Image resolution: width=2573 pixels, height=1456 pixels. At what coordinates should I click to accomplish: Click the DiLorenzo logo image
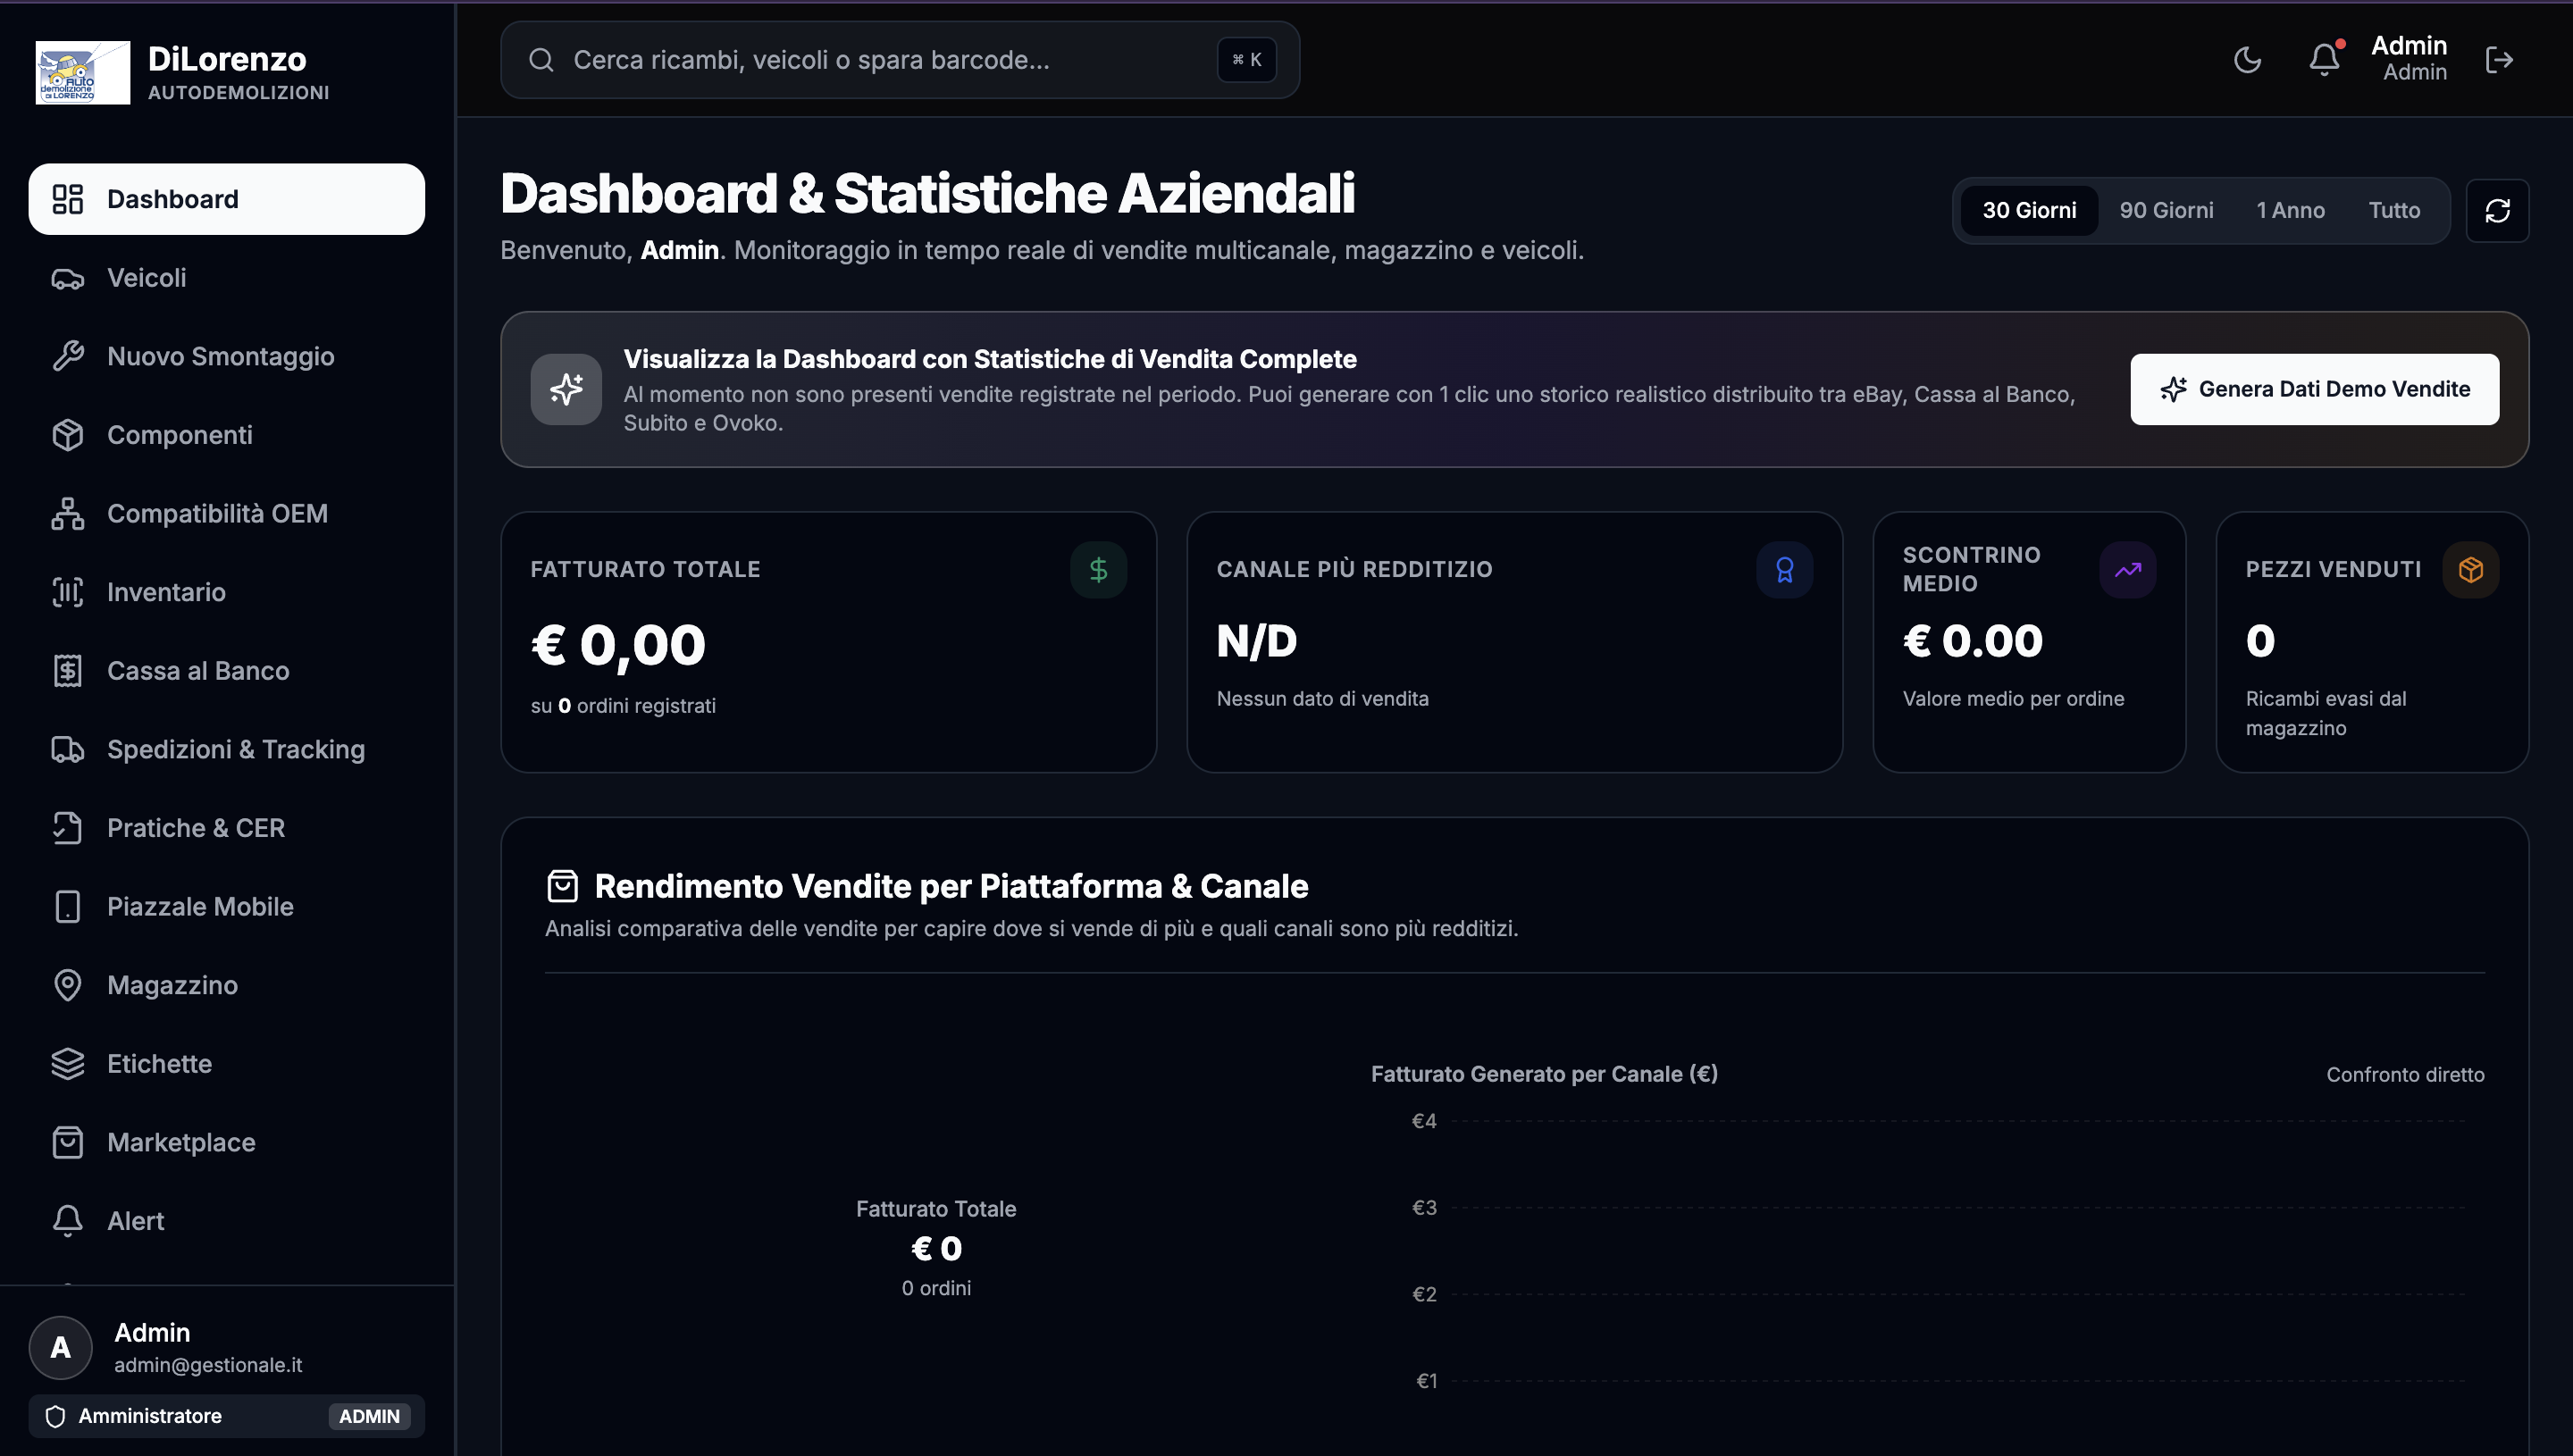[83, 72]
